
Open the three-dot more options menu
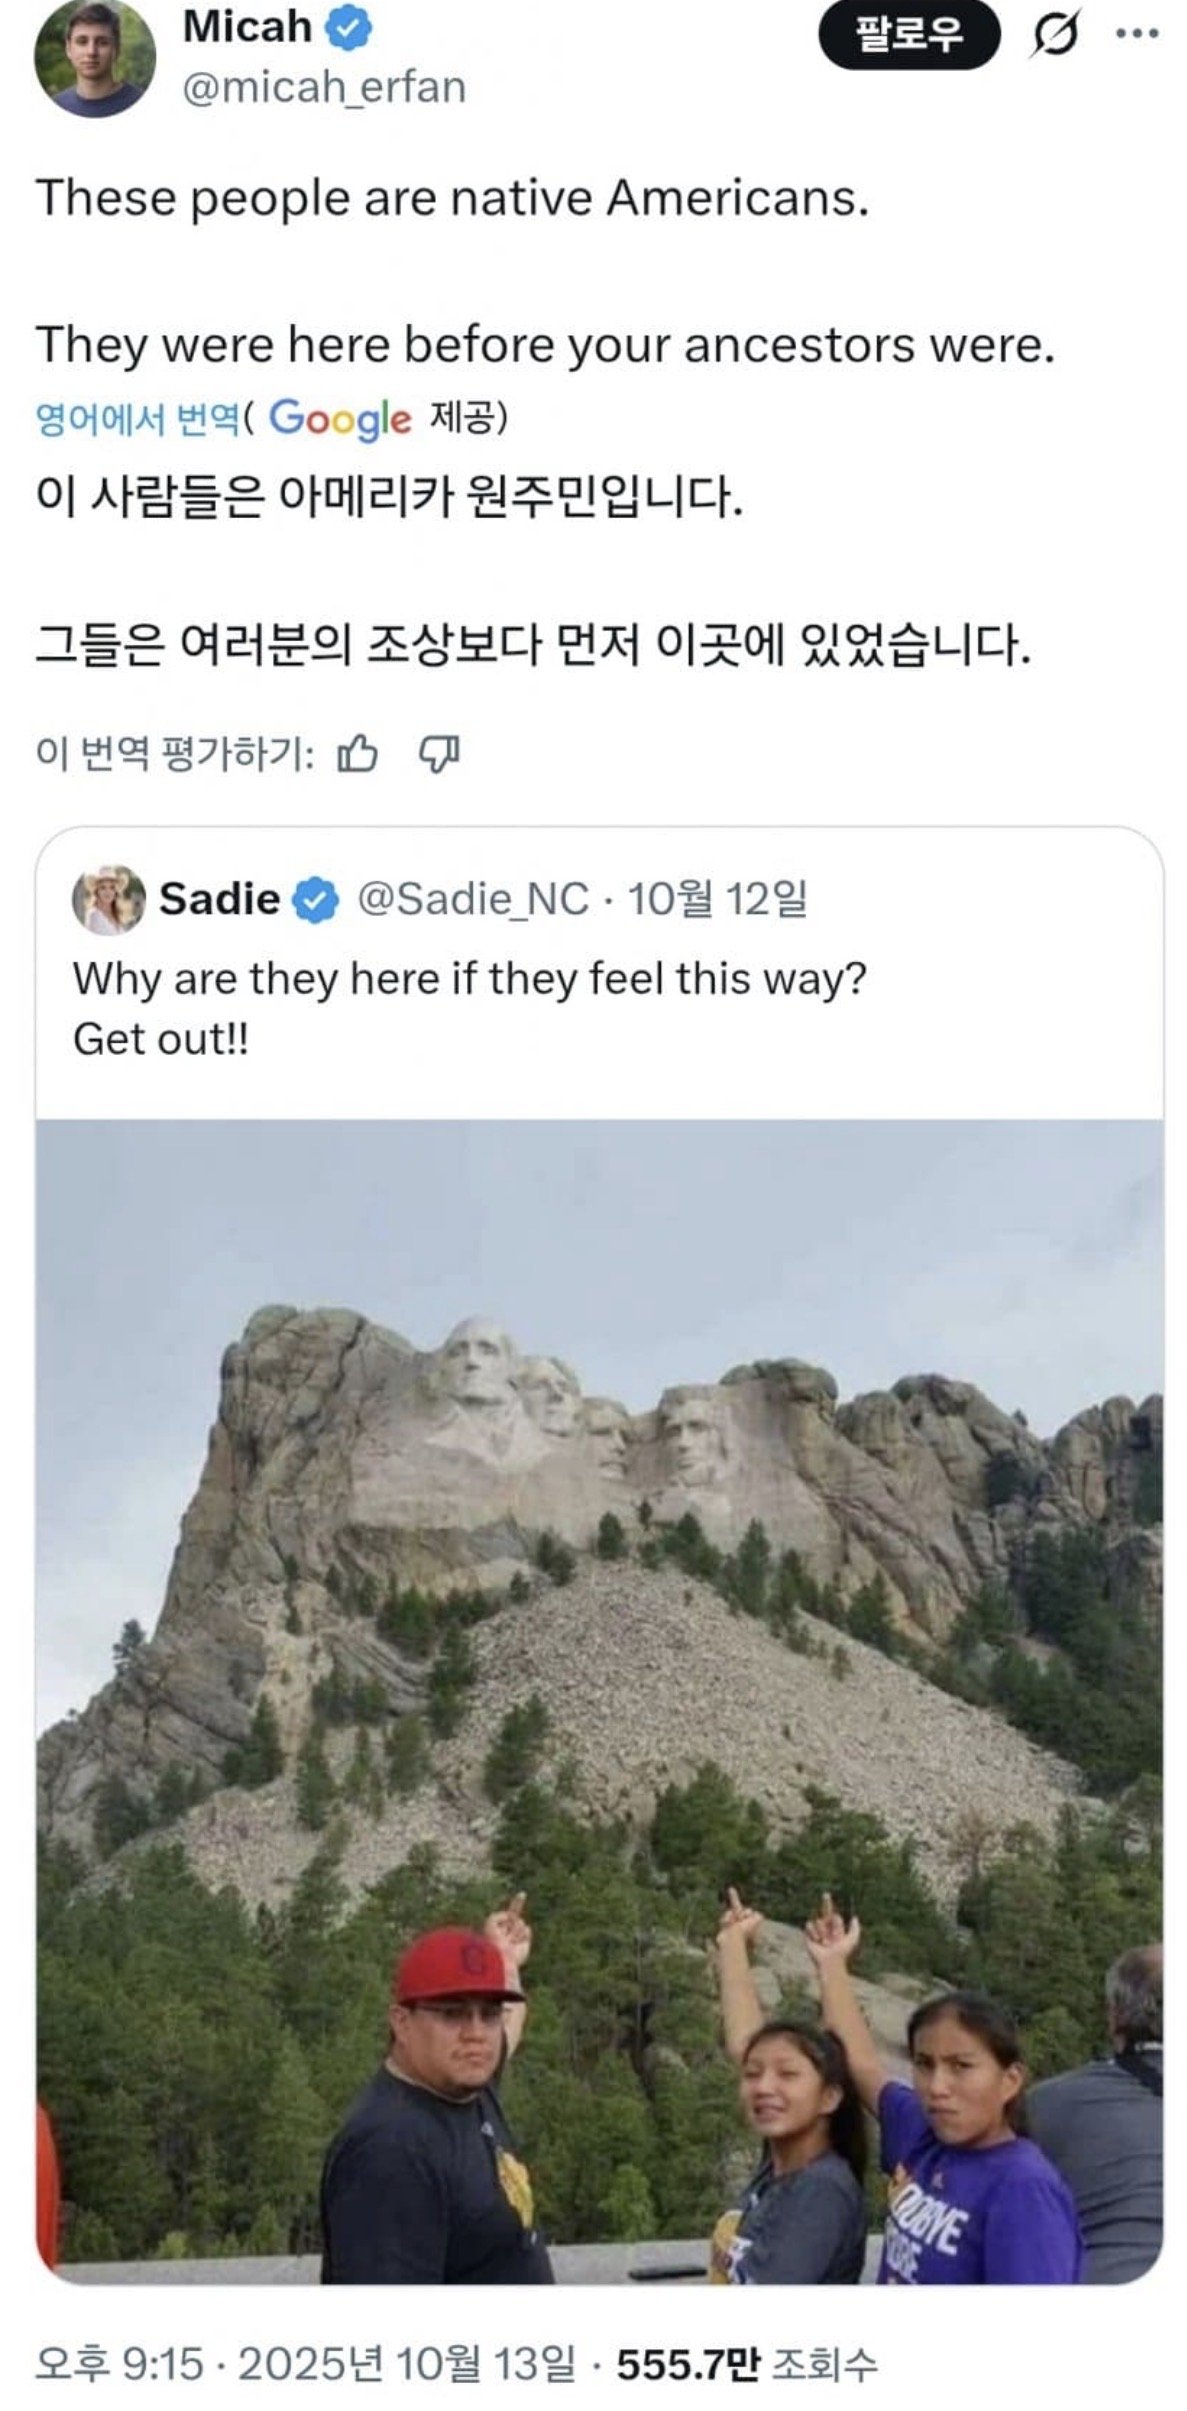click(x=1137, y=34)
